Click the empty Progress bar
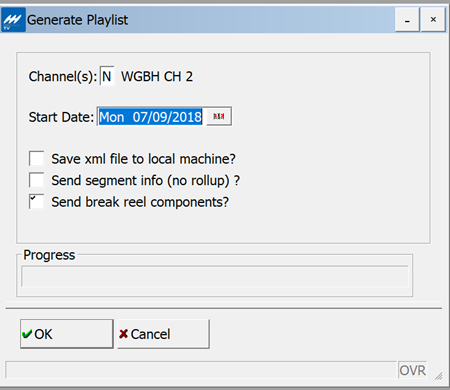 click(x=215, y=276)
